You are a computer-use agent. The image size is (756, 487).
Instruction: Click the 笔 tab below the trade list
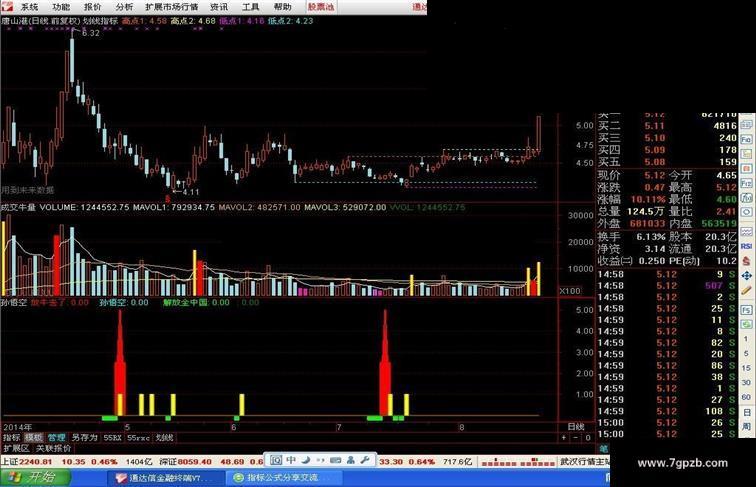coord(603,448)
